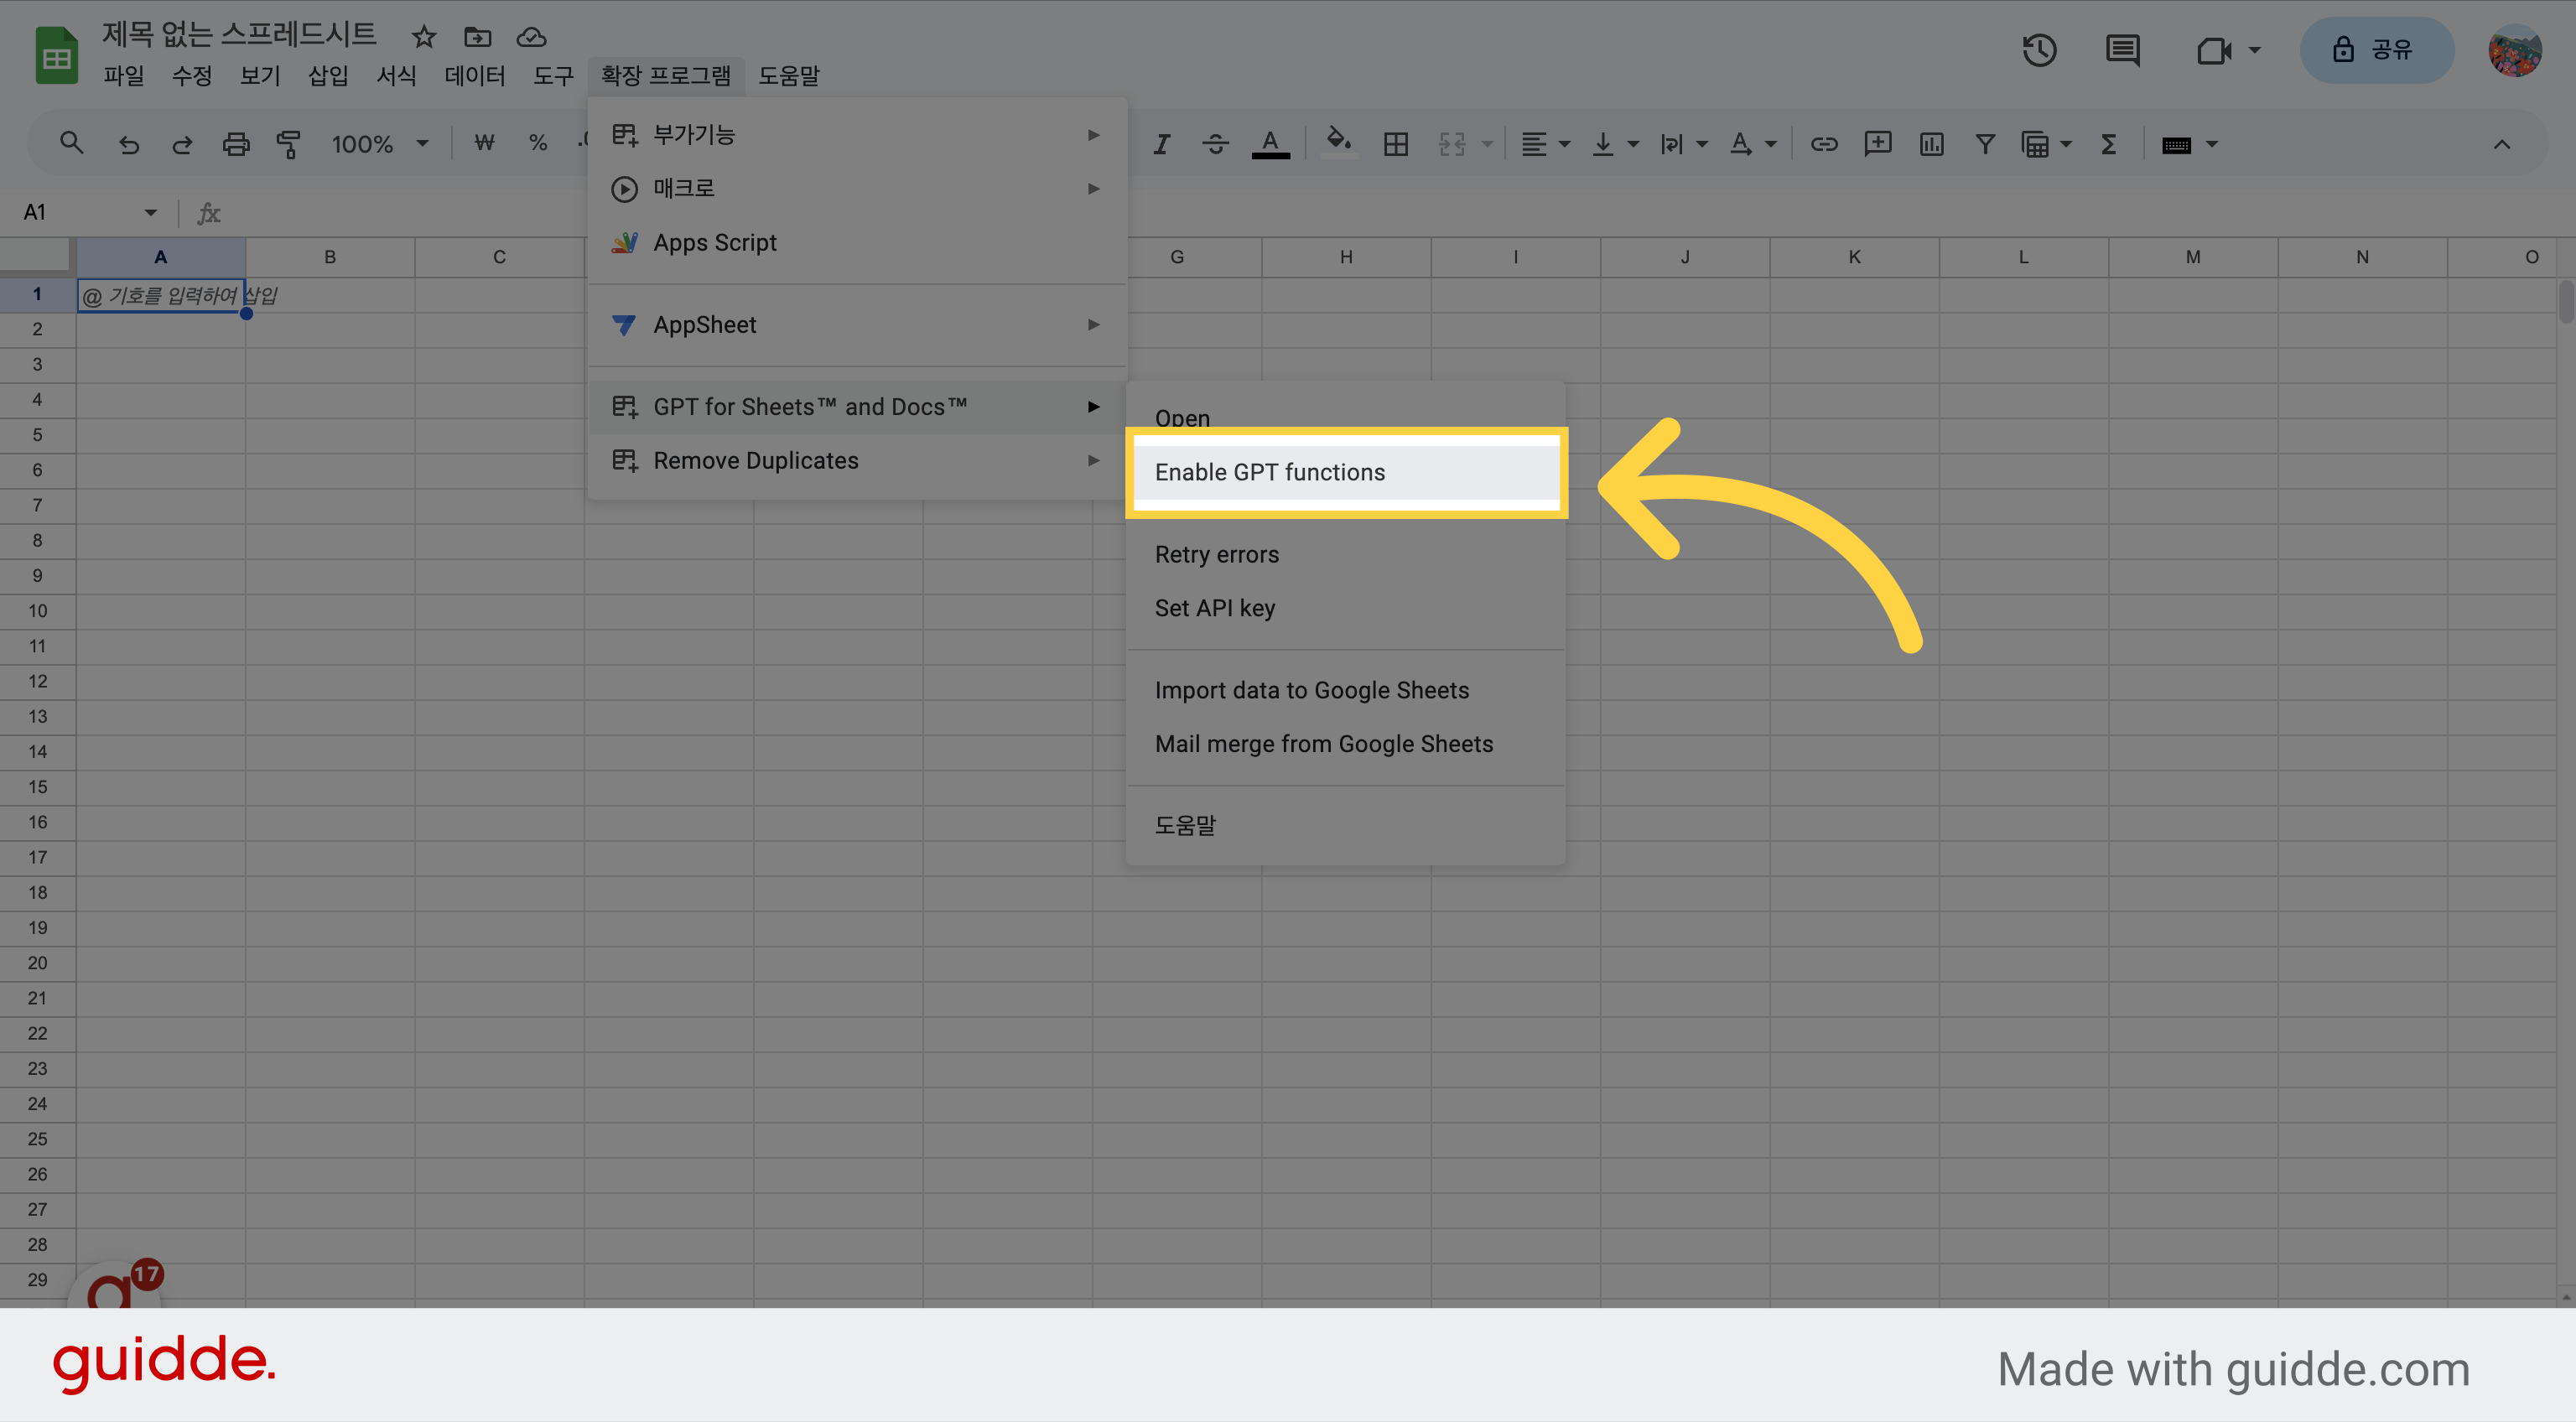Image resolution: width=2576 pixels, height=1422 pixels.
Task: Open the account profile avatar
Action: tap(2515, 50)
